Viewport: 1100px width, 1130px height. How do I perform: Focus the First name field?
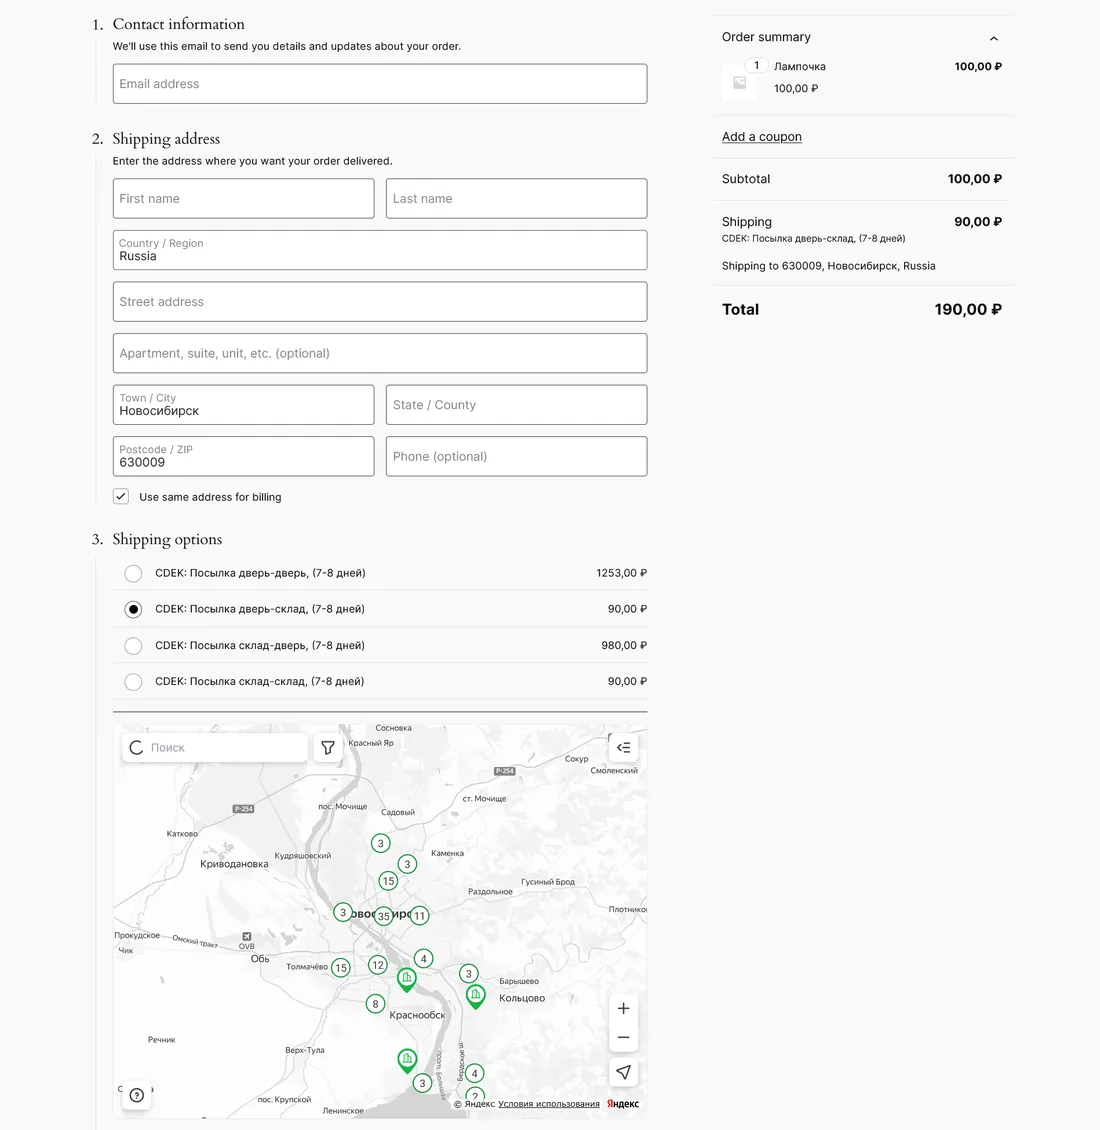(x=244, y=198)
